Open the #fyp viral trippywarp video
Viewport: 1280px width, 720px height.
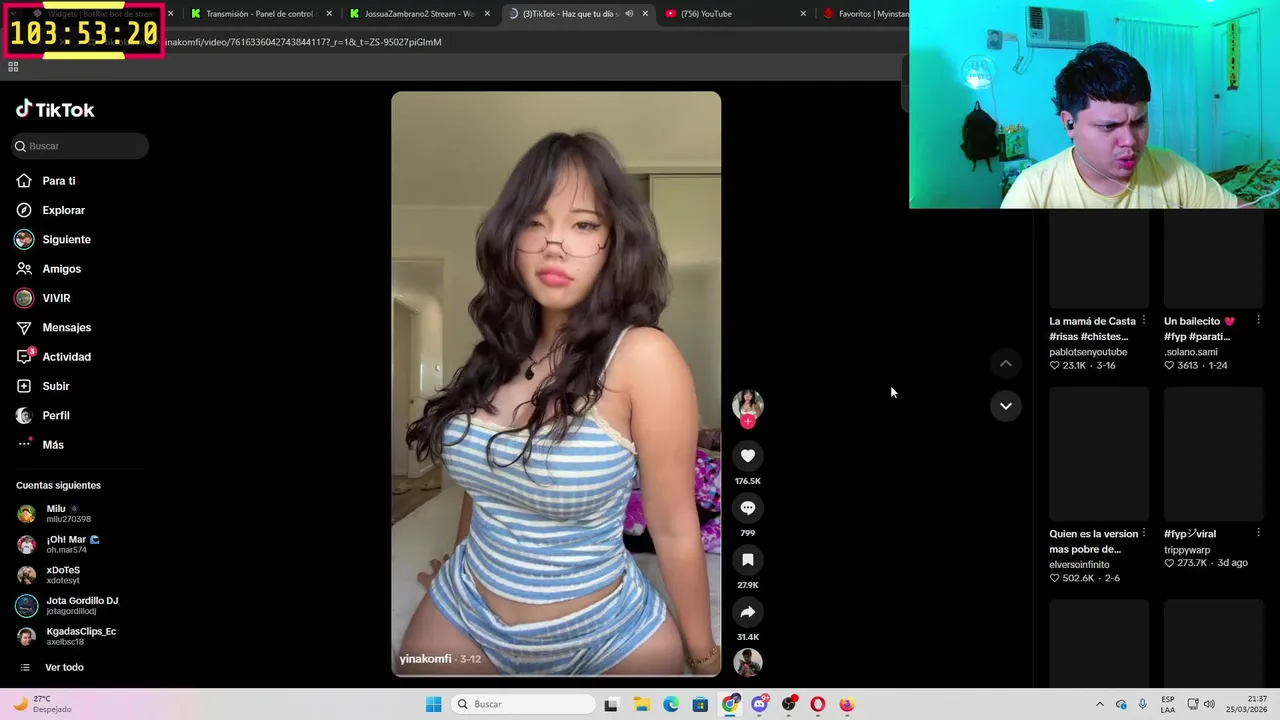pos(1214,454)
